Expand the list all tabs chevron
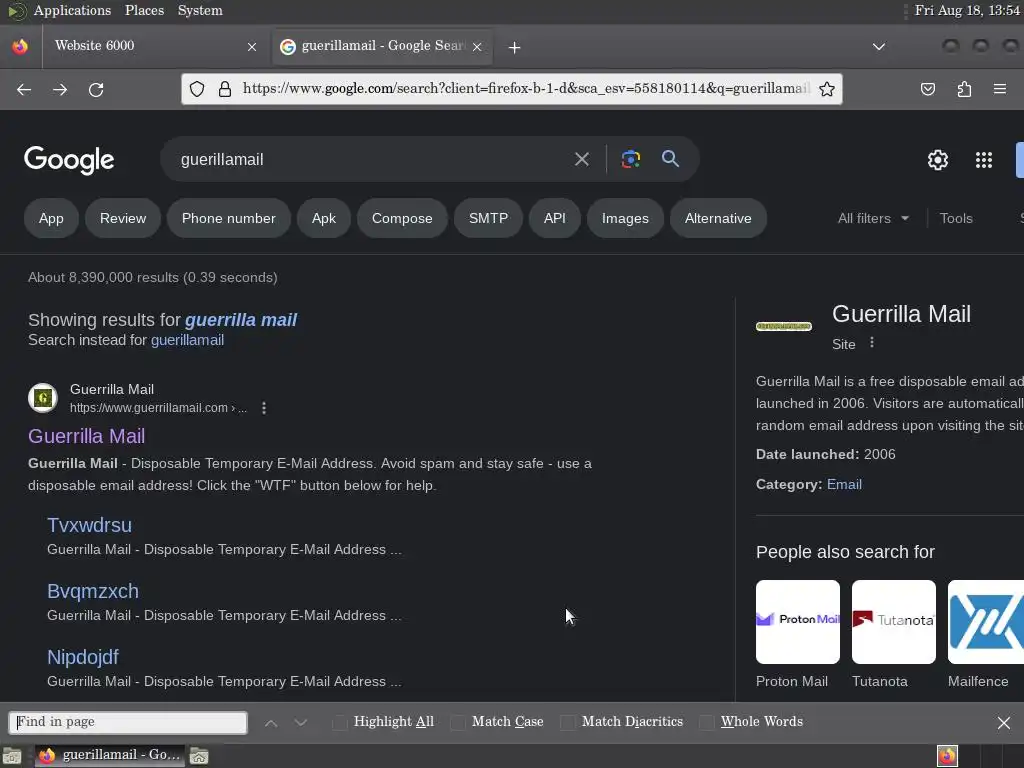 pyautogui.click(x=879, y=46)
